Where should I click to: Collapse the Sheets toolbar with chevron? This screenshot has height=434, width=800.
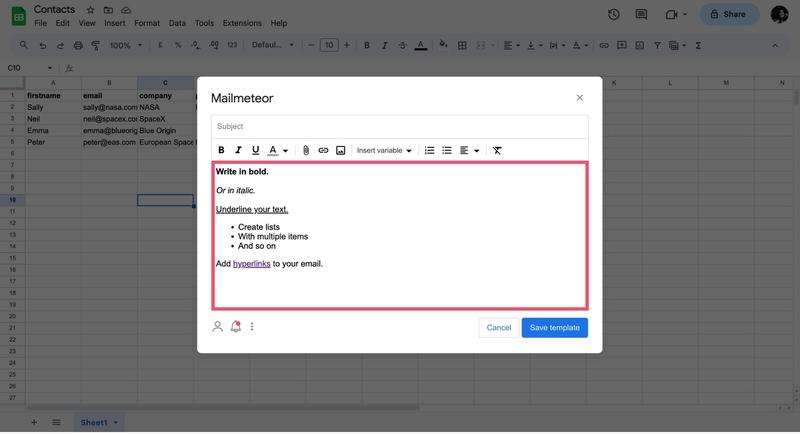click(775, 45)
